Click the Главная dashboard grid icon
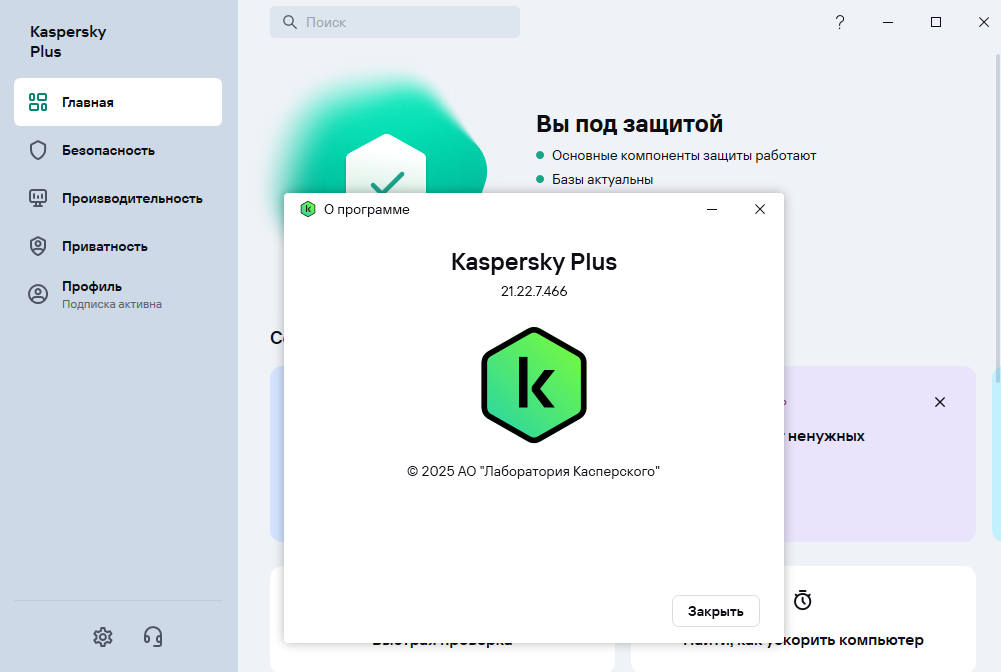The height and width of the screenshot is (672, 1001). (x=38, y=102)
